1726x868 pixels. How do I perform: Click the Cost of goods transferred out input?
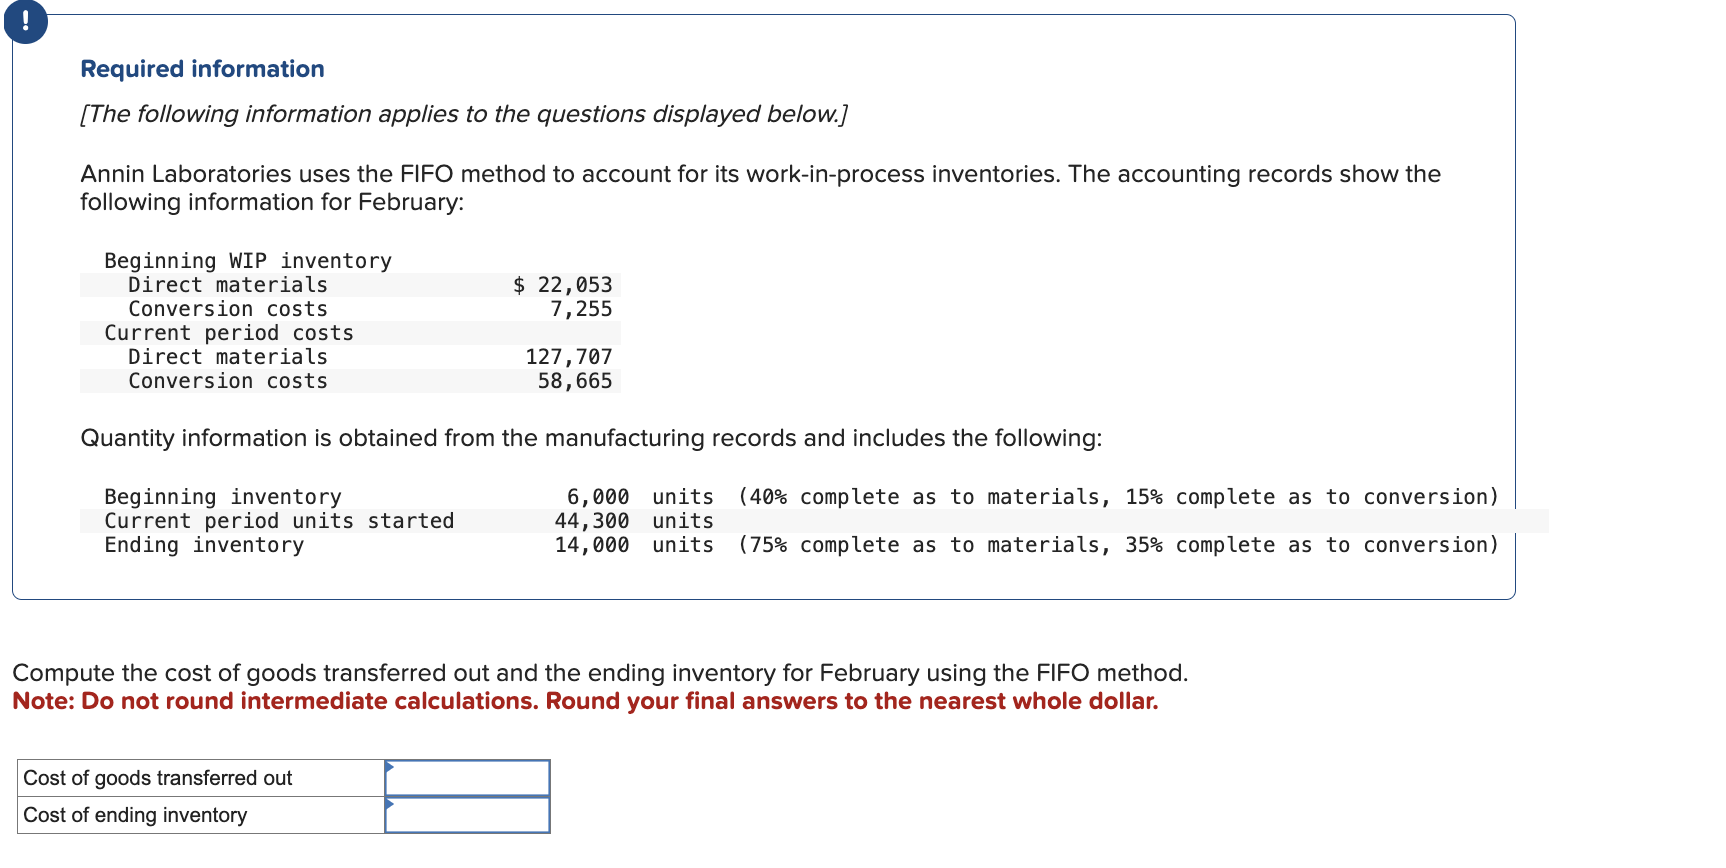468,778
